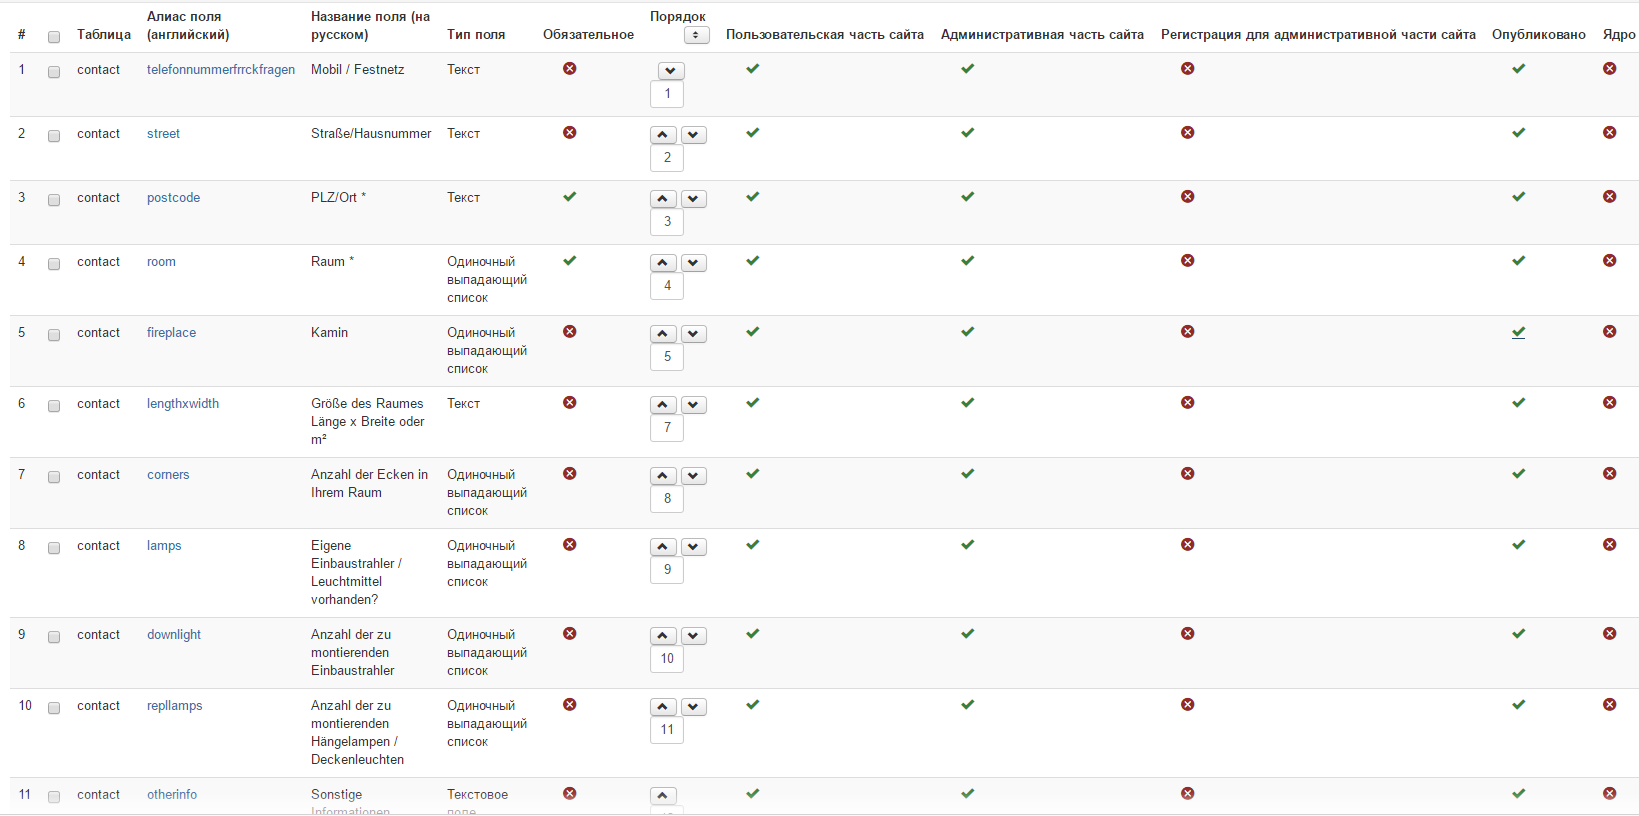
Task: Move the telefonnummerfrrckfragen field down
Action: coord(671,71)
